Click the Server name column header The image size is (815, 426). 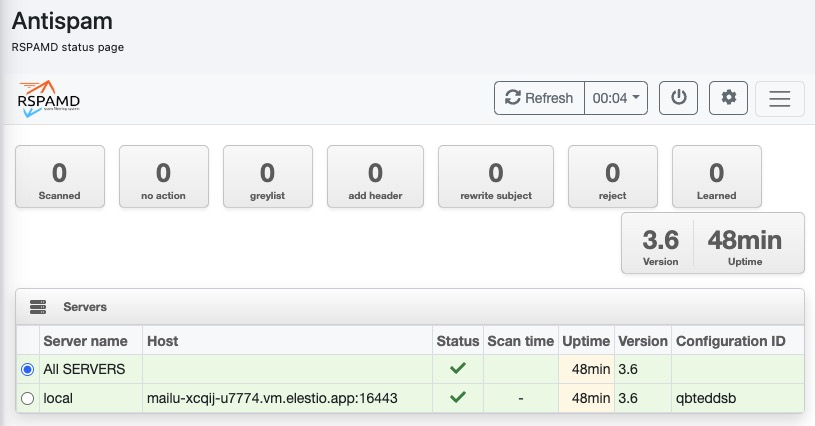[85, 341]
